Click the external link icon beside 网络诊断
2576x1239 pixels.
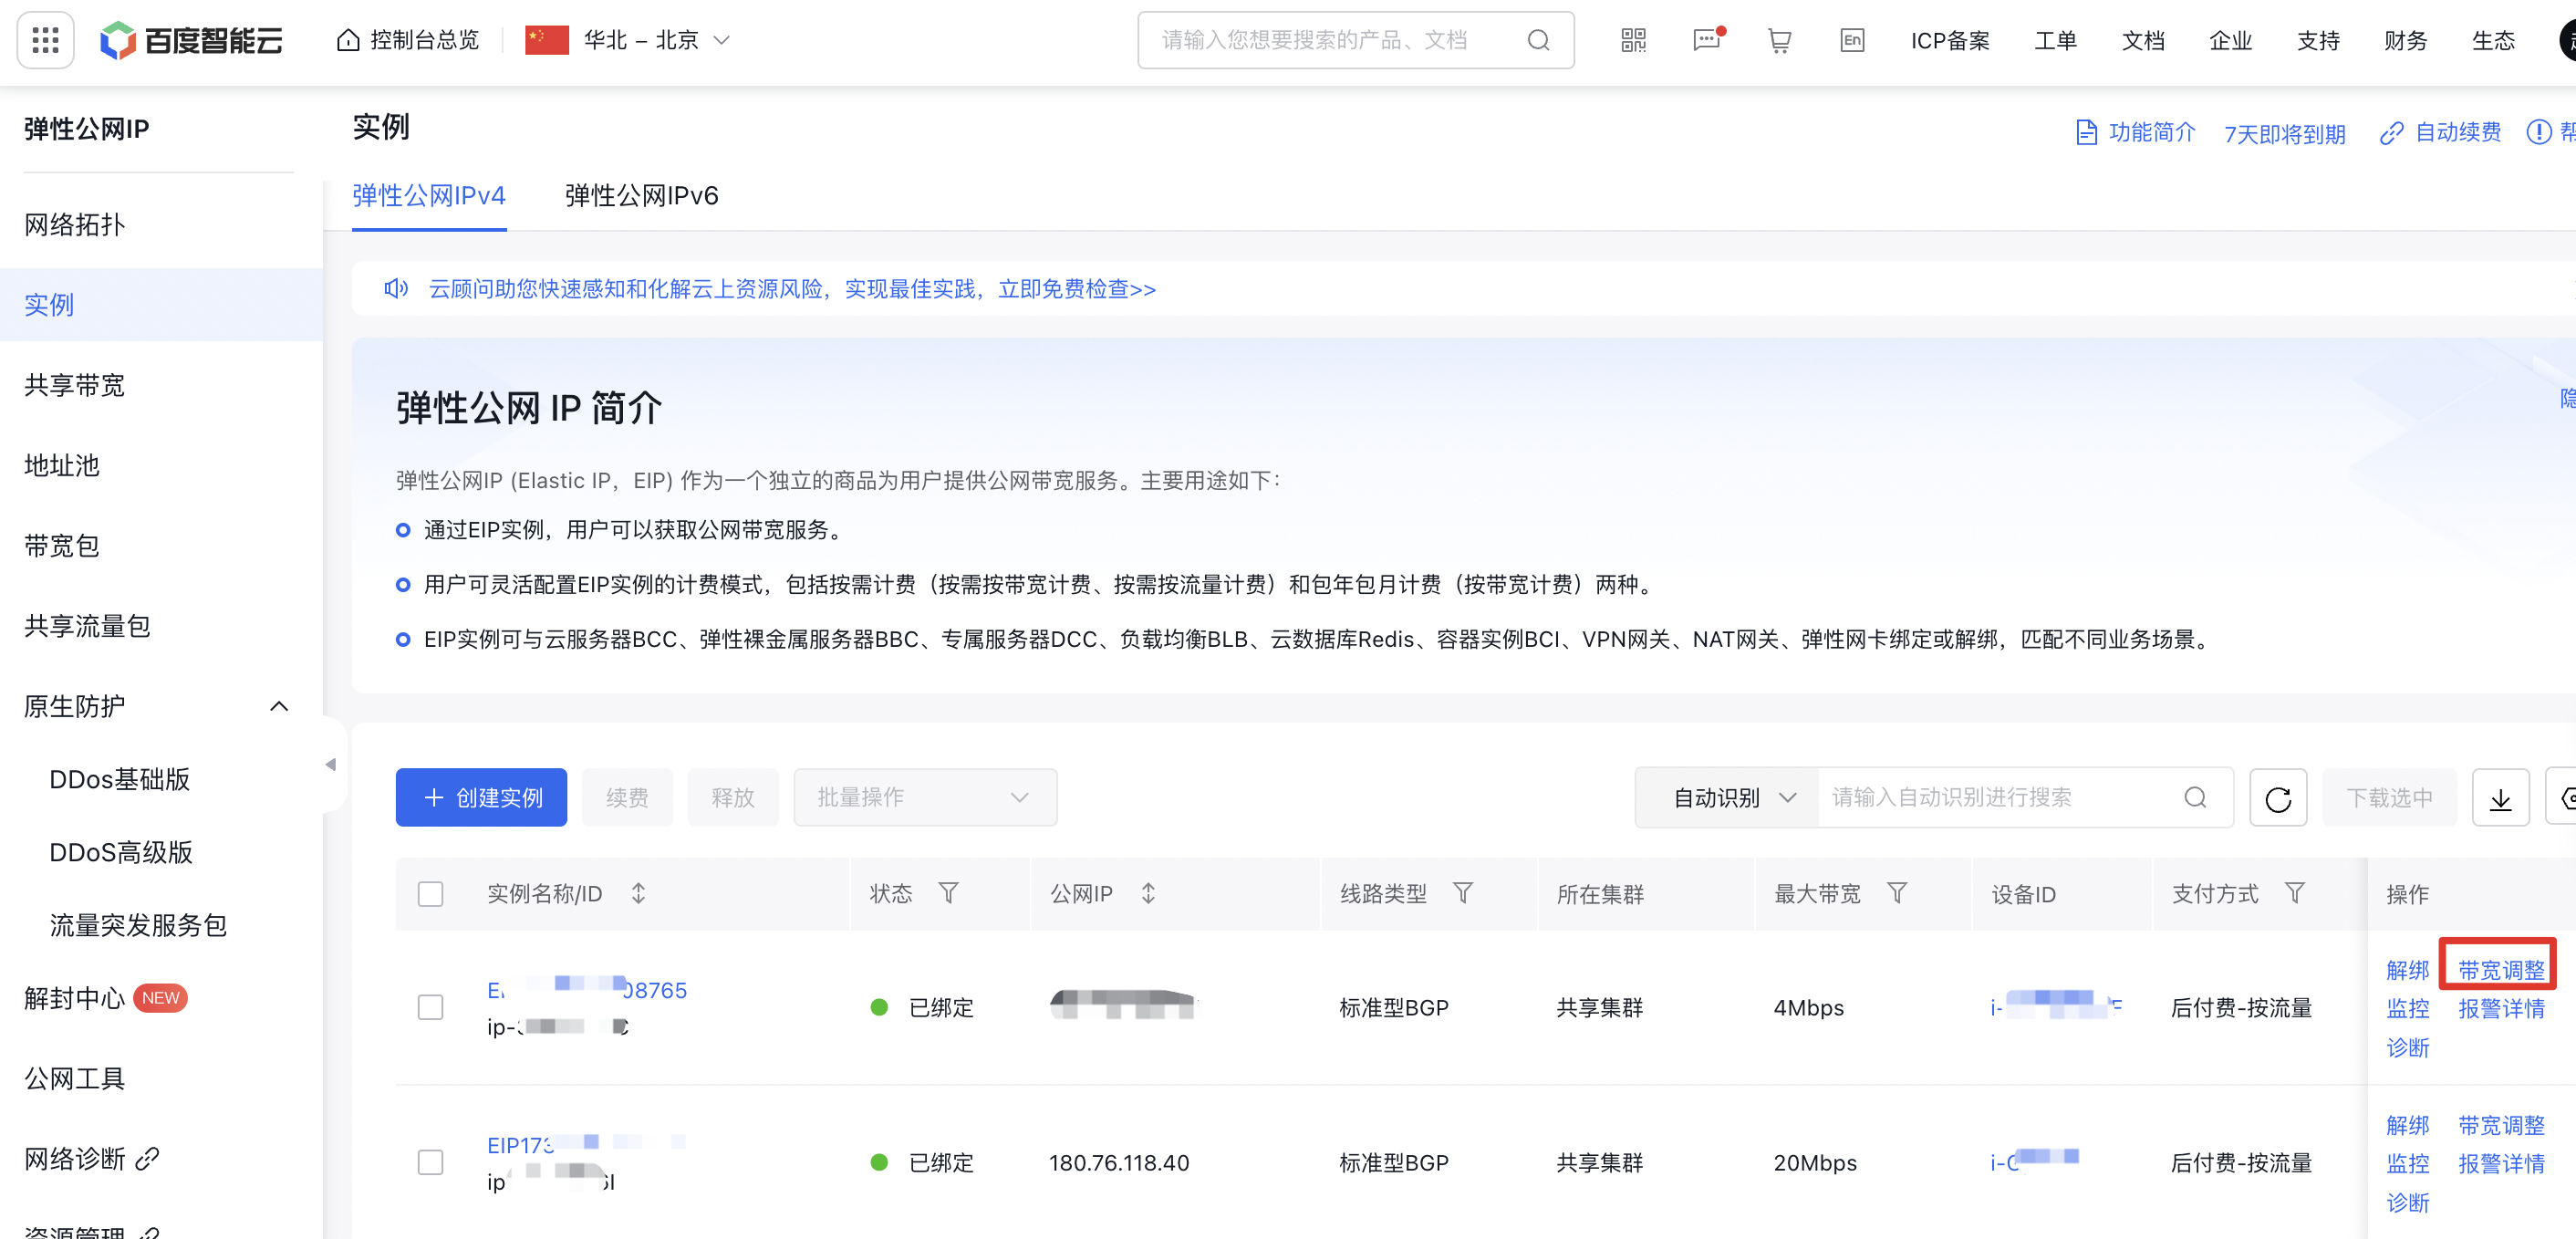[x=148, y=1159]
